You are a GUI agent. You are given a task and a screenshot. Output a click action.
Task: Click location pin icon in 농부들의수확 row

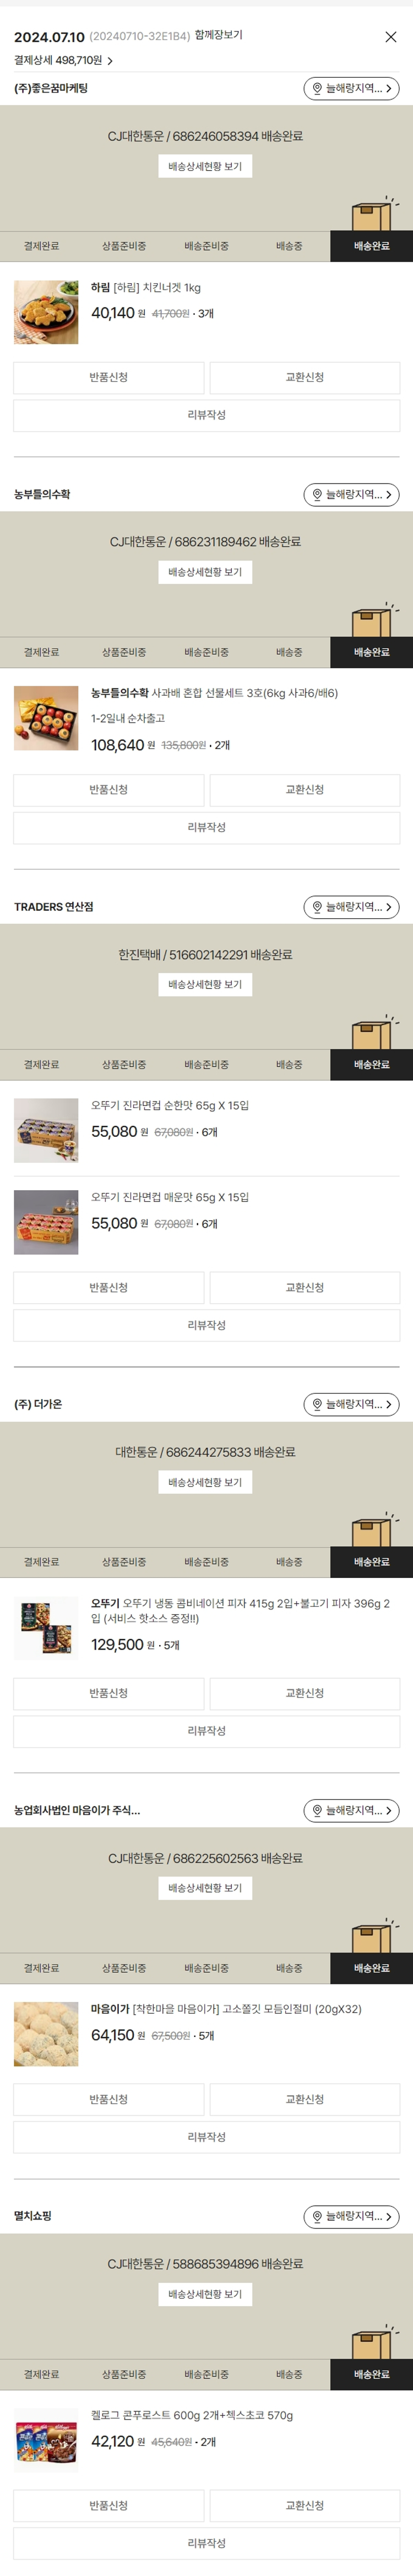[x=317, y=495]
